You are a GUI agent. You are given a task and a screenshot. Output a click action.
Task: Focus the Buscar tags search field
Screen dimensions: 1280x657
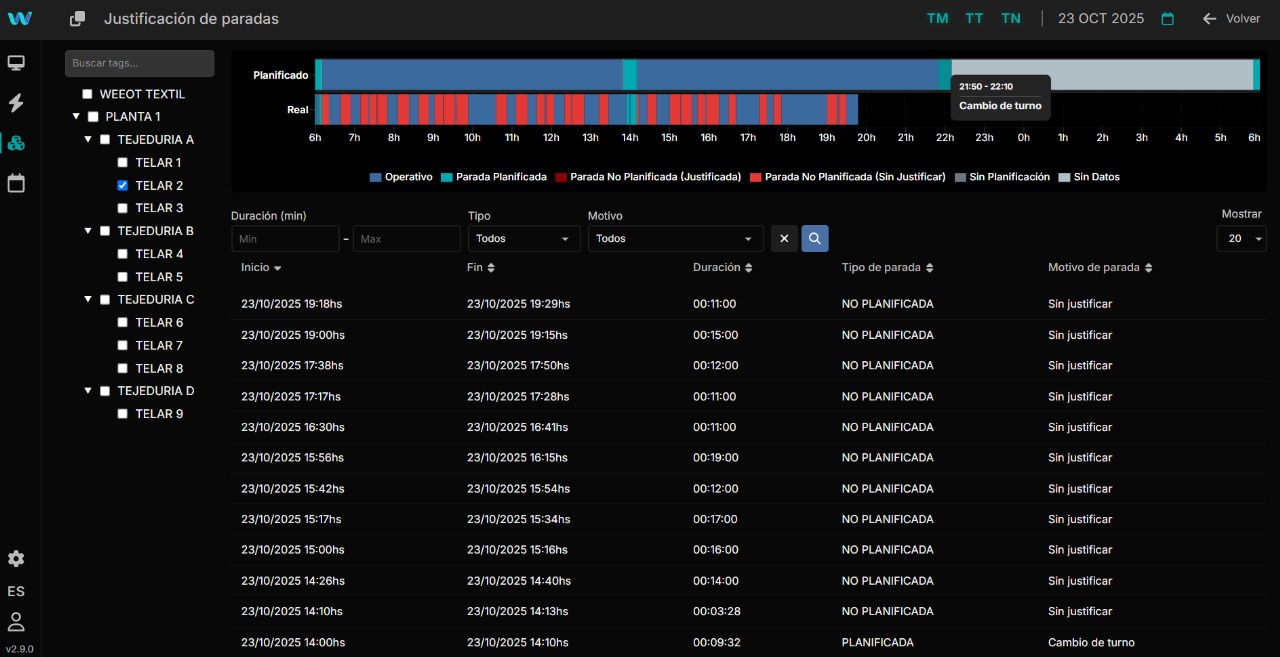[140, 63]
